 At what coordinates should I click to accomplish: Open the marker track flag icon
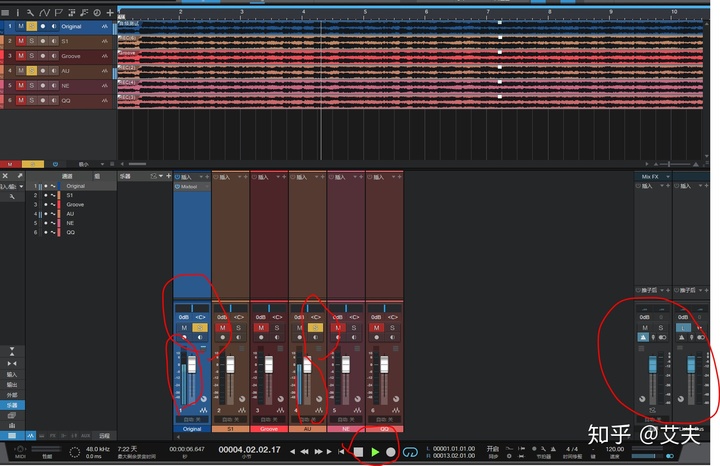(x=58, y=12)
